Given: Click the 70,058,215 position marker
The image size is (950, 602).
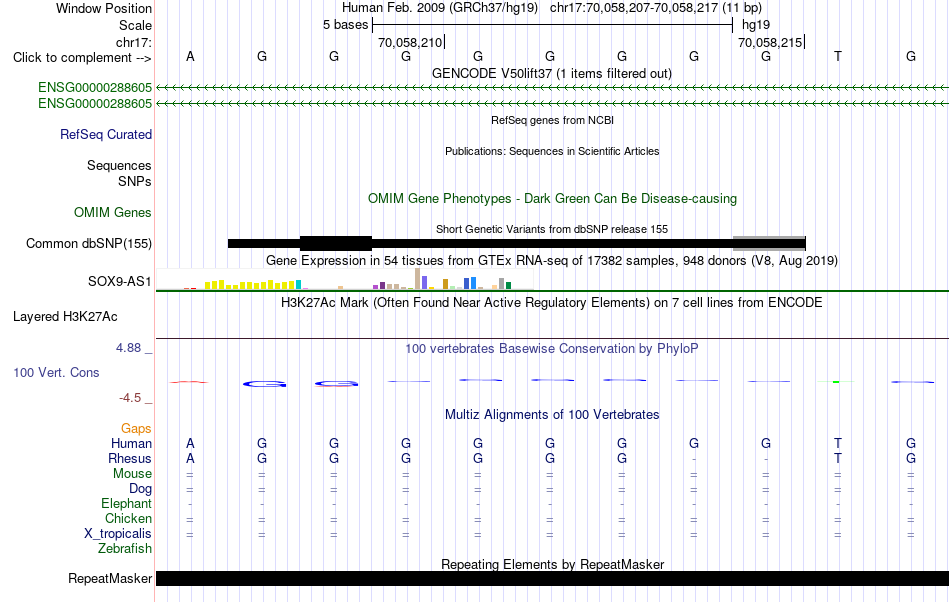Looking at the screenshot, I should 770,42.
